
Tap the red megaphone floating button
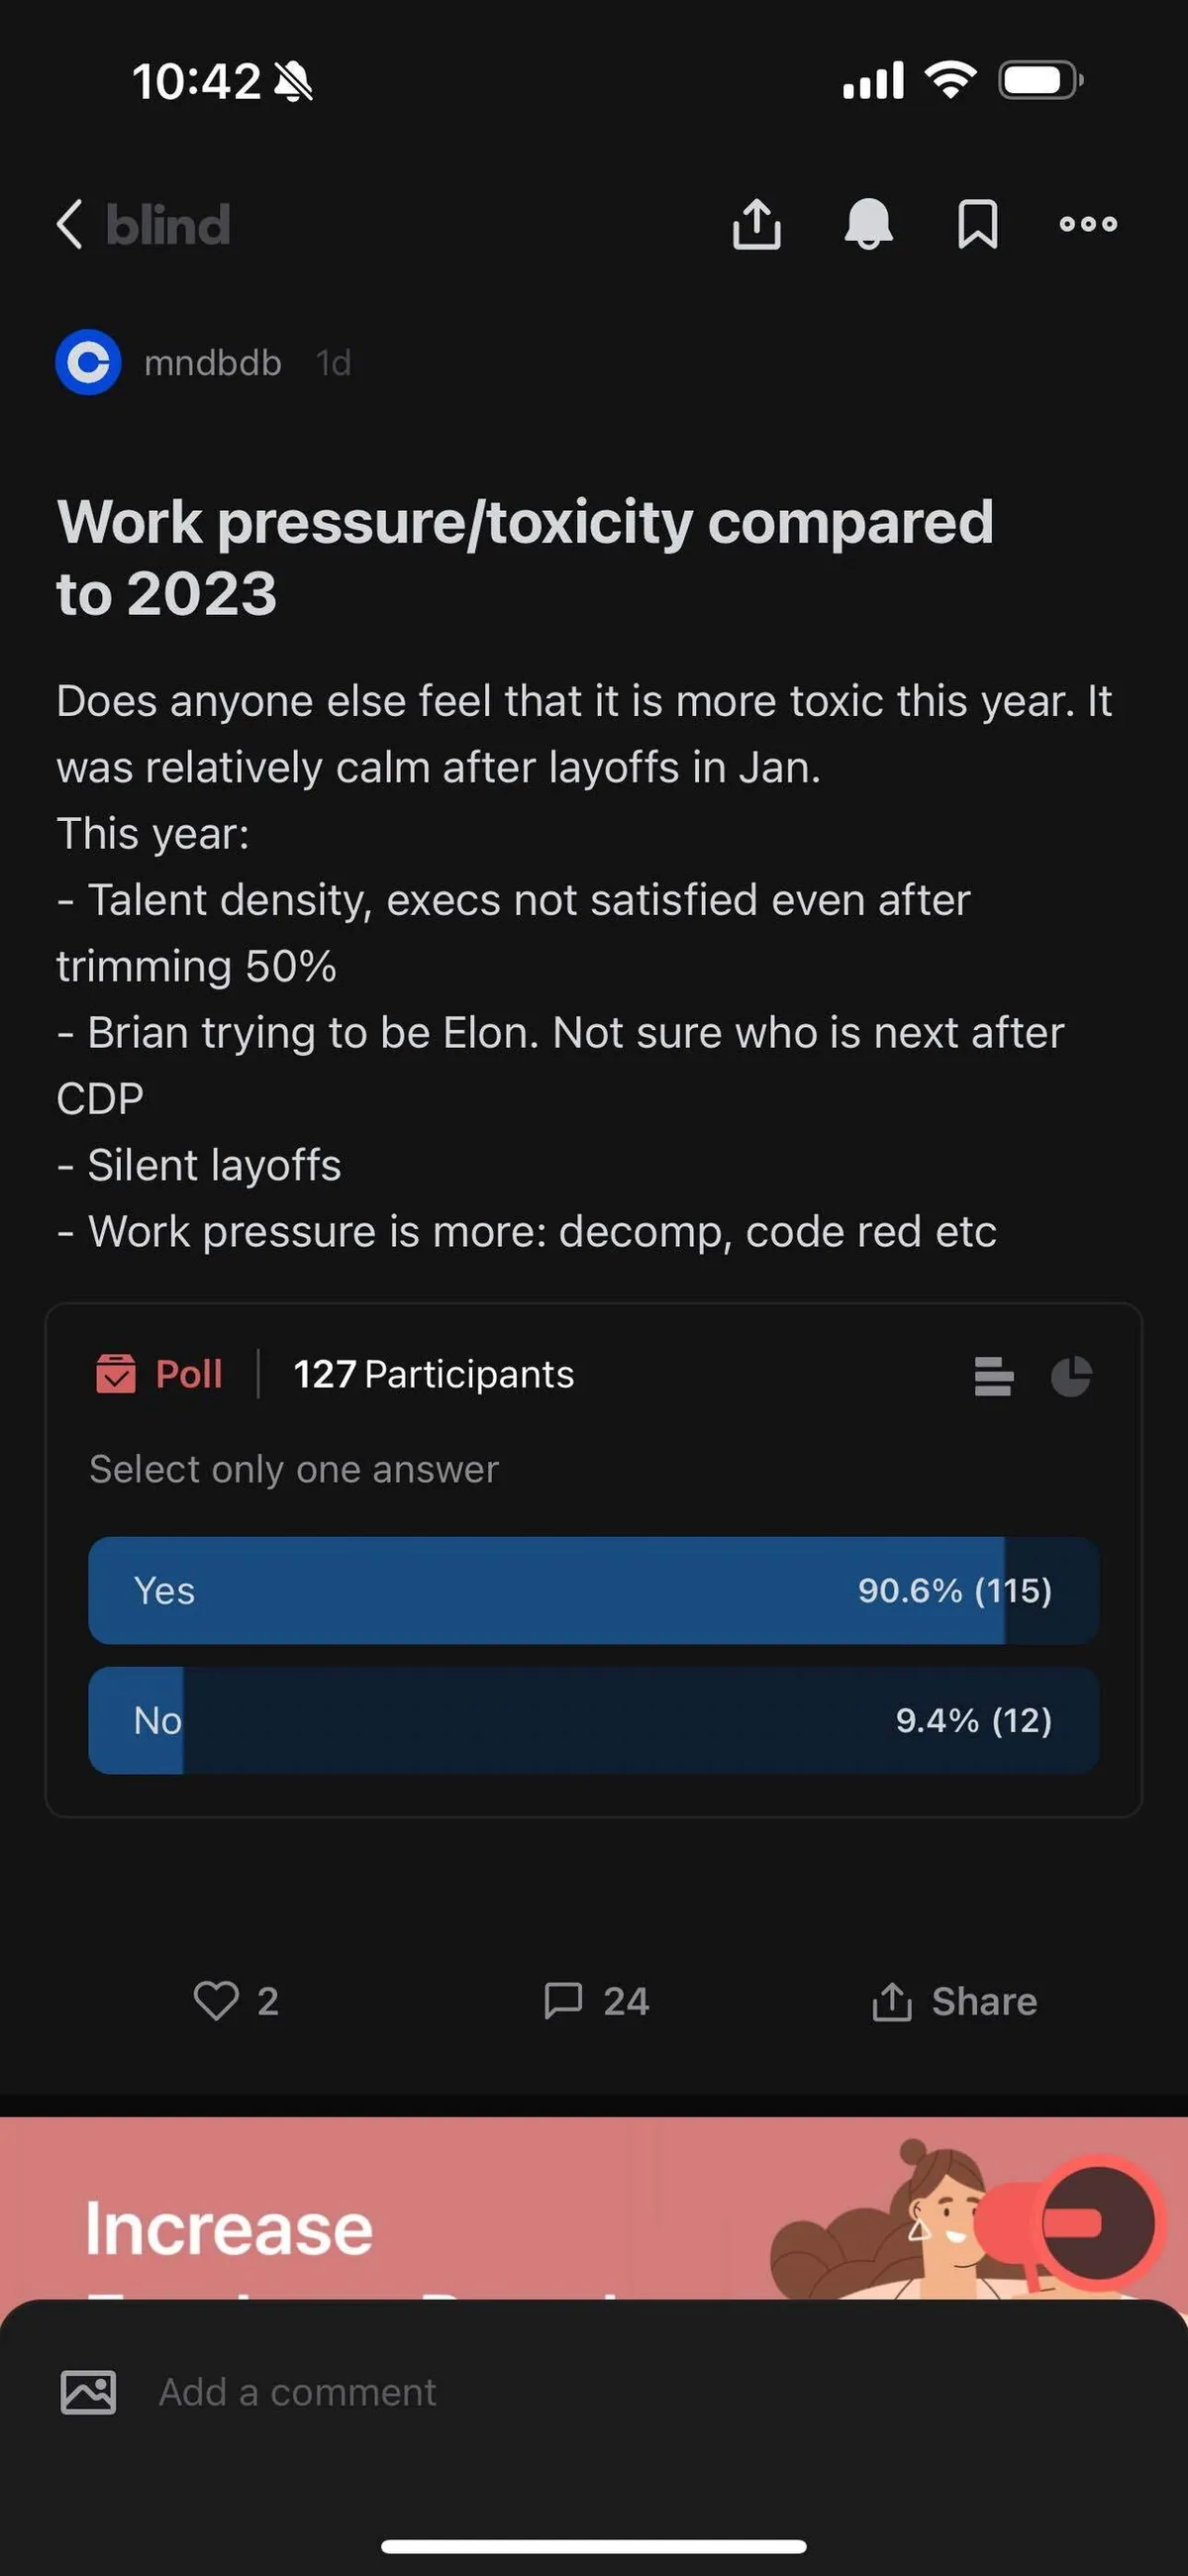click(1097, 2222)
